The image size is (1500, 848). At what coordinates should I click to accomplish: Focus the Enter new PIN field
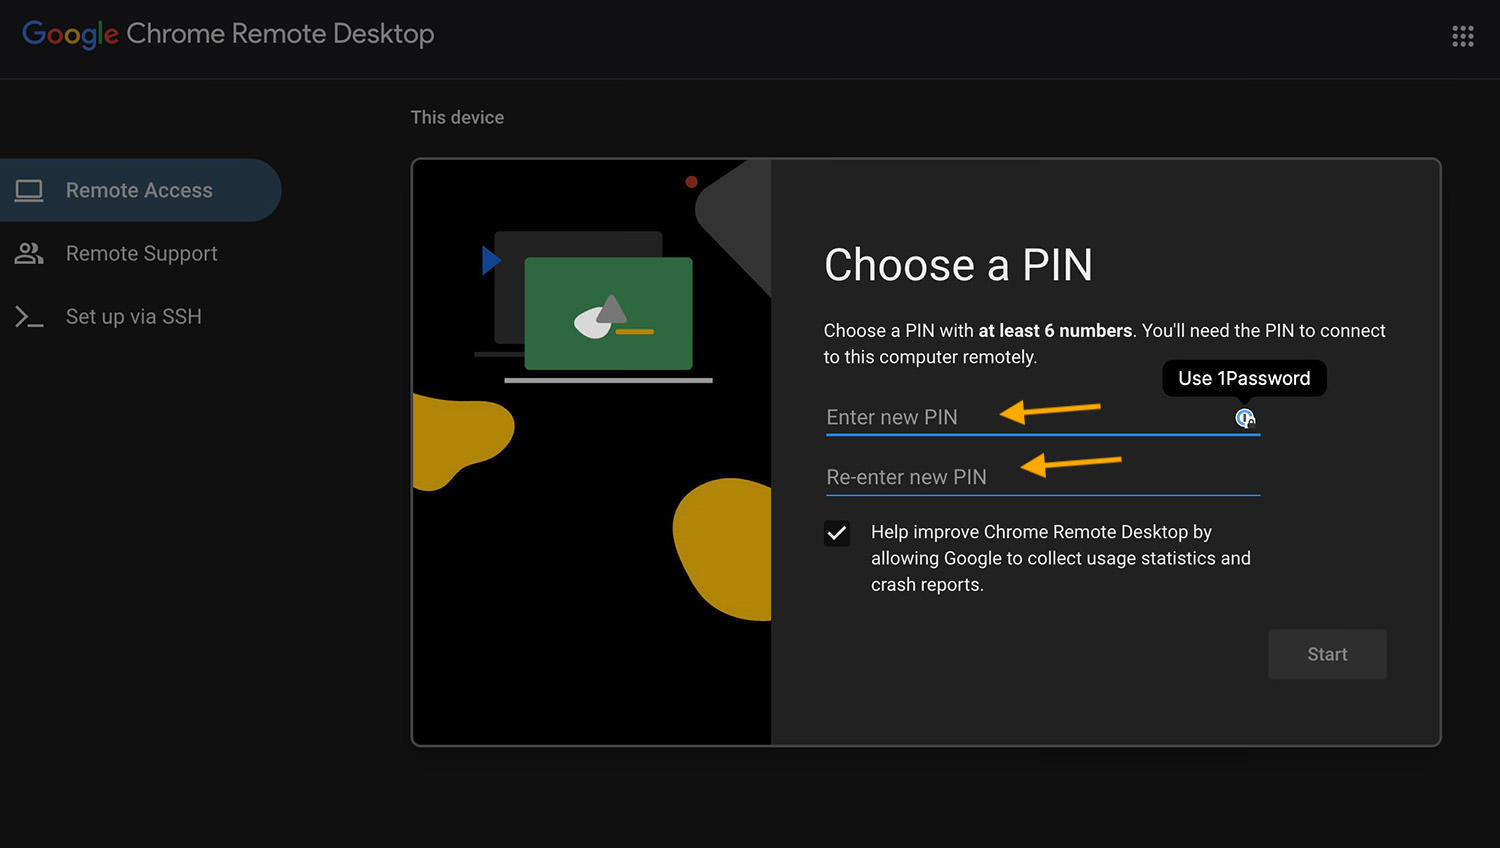1043,417
